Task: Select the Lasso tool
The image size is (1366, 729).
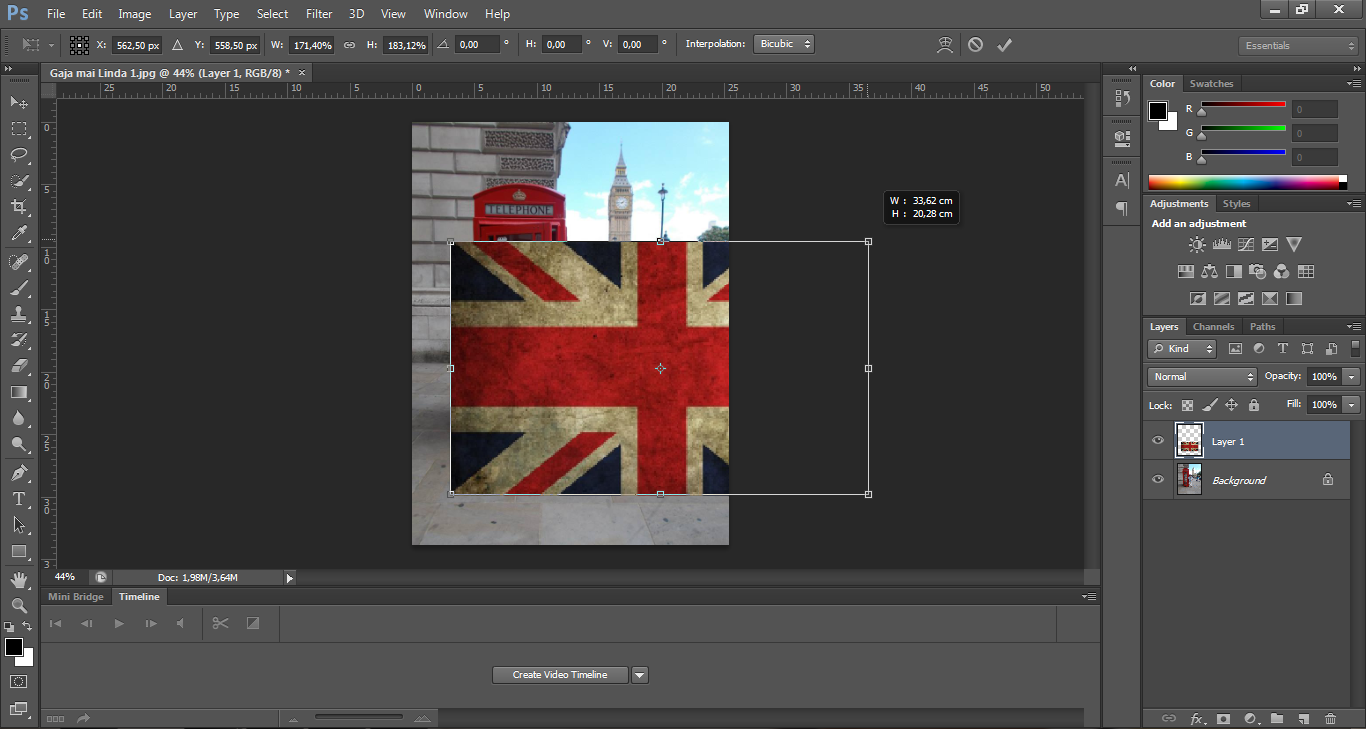Action: [x=19, y=154]
